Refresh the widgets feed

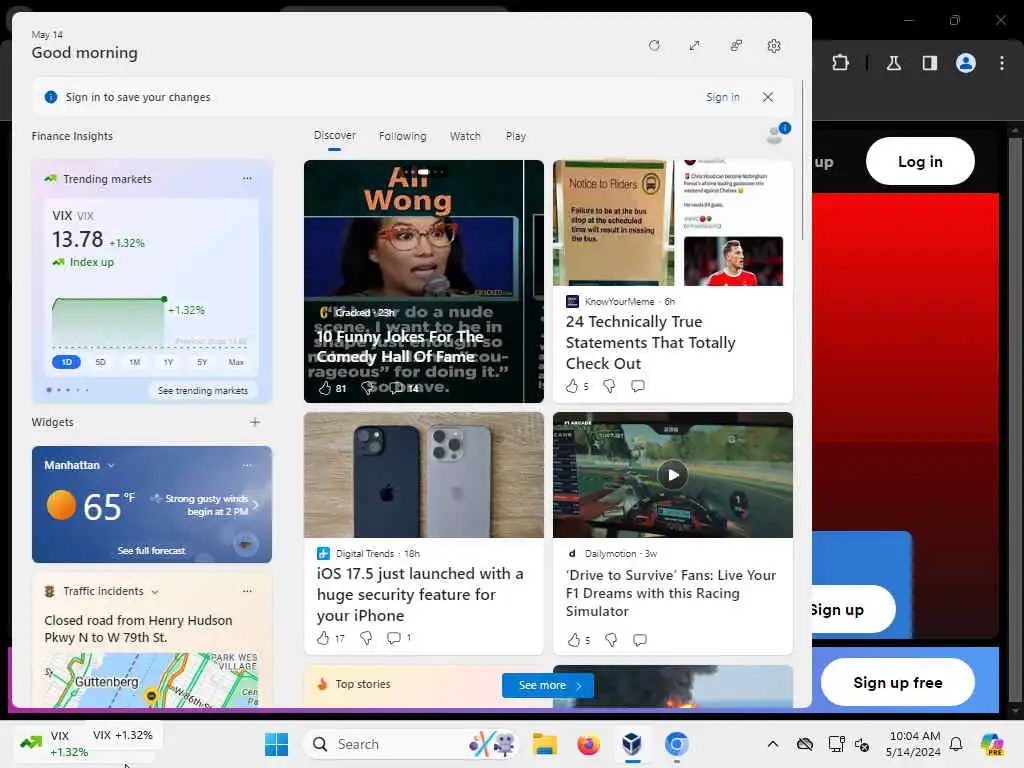[x=654, y=46]
